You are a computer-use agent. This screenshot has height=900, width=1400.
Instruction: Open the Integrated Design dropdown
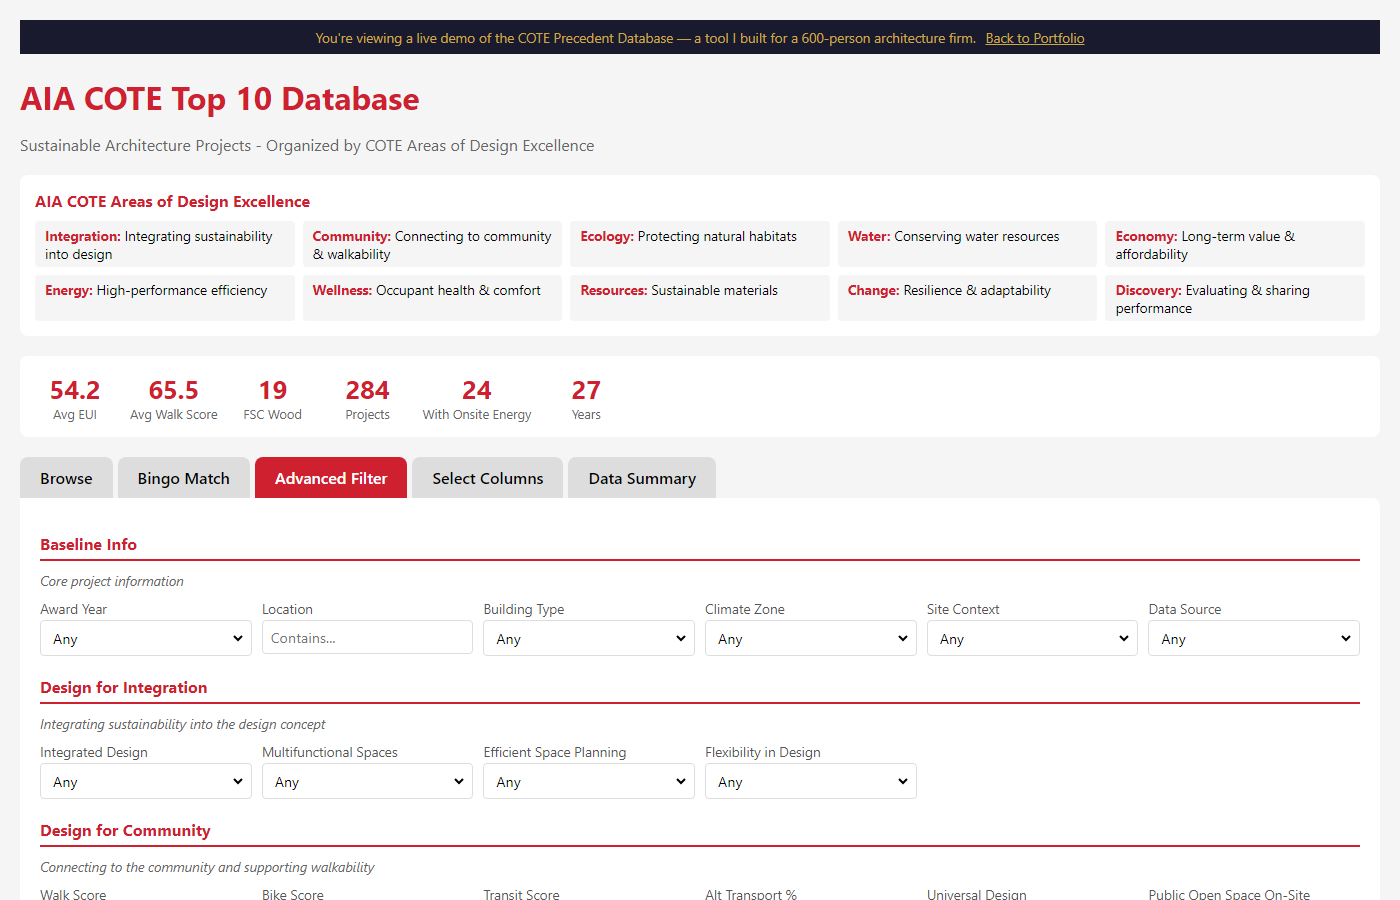pyautogui.click(x=146, y=781)
